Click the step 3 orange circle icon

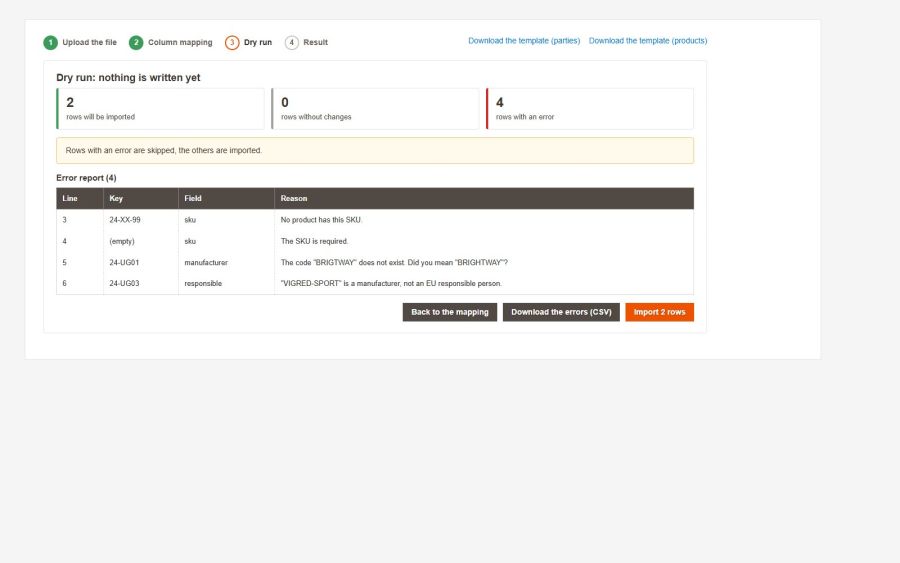pos(232,42)
